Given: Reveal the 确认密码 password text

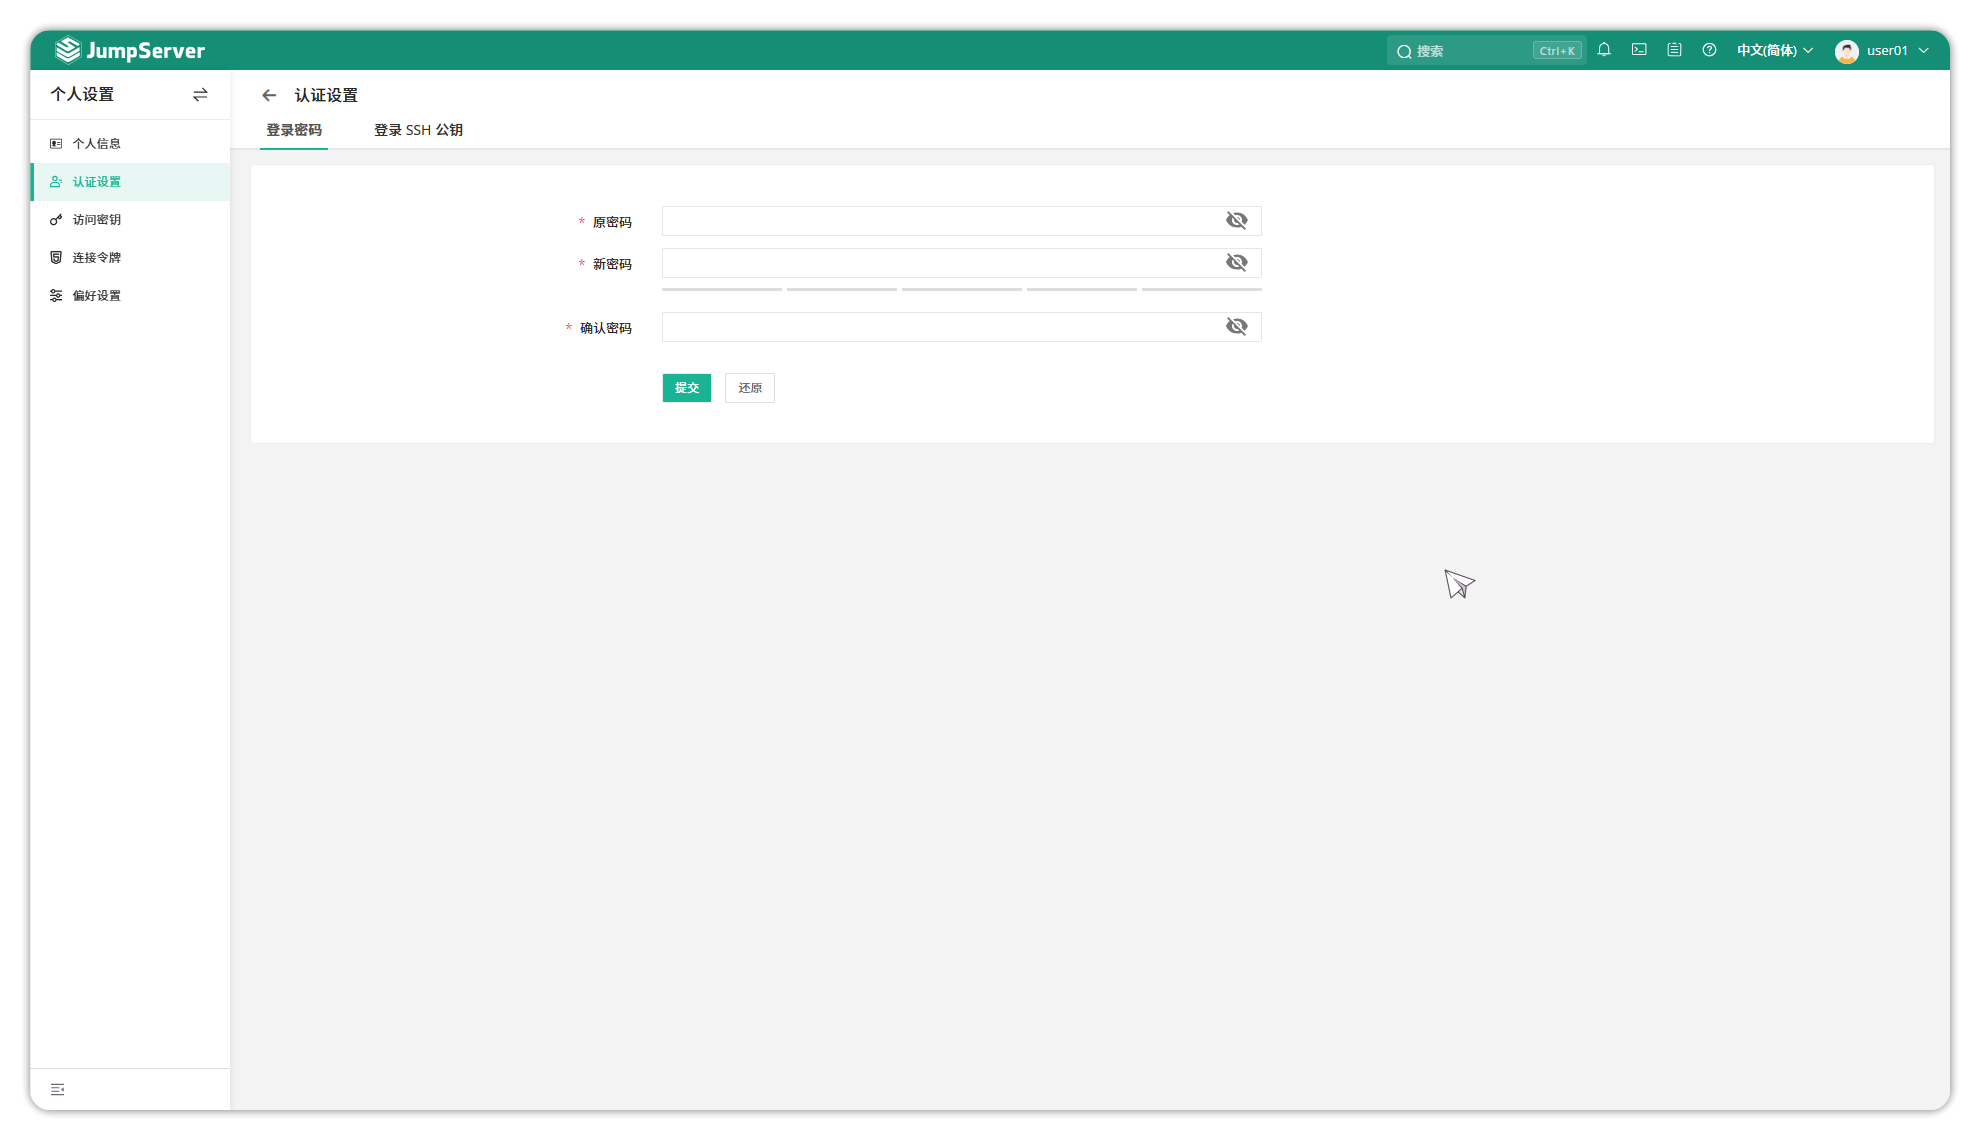Looking at the screenshot, I should (x=1236, y=327).
